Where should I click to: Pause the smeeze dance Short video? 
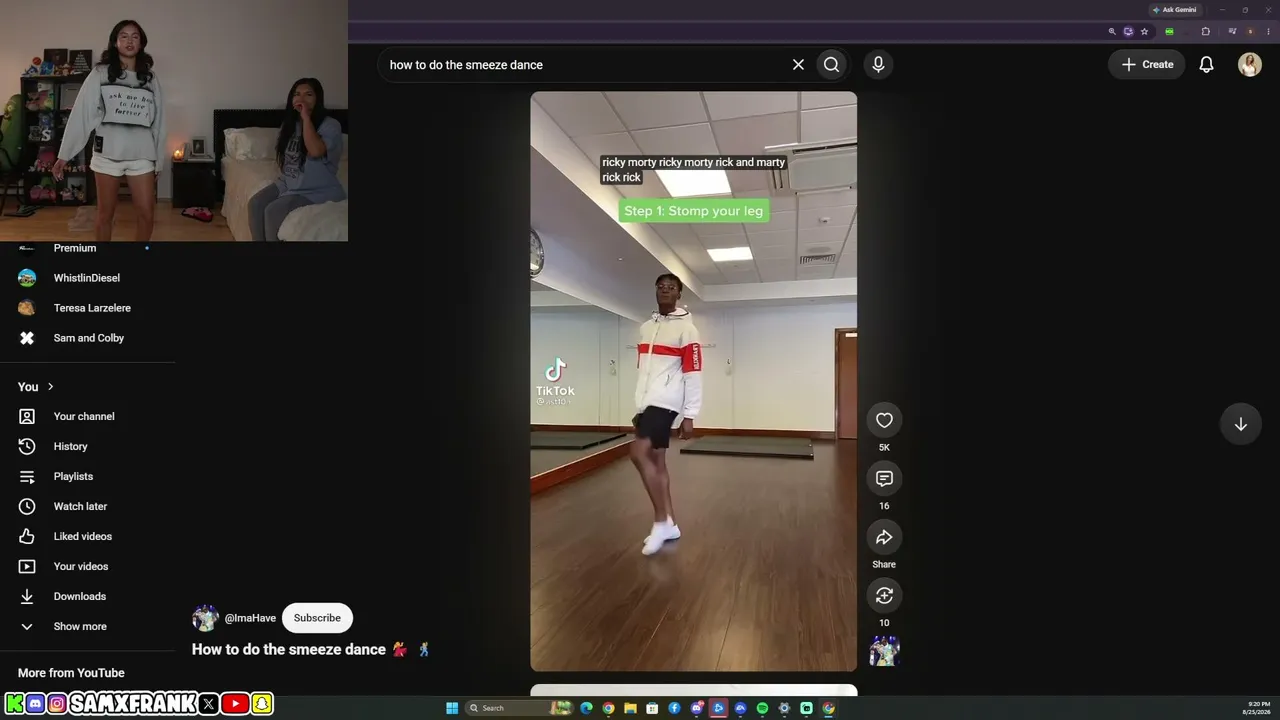pos(693,381)
